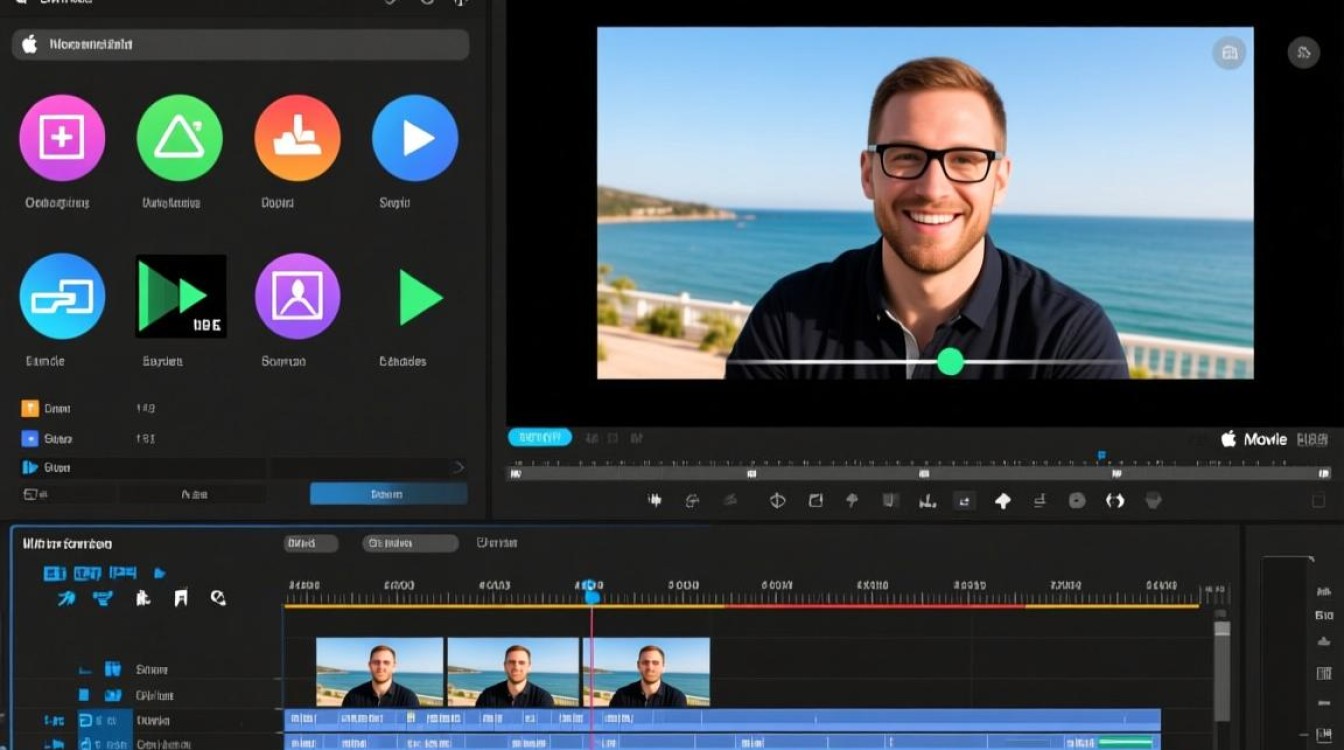This screenshot has height=750, width=1344.
Task: Select the third video clip on the timeline
Action: click(x=646, y=672)
